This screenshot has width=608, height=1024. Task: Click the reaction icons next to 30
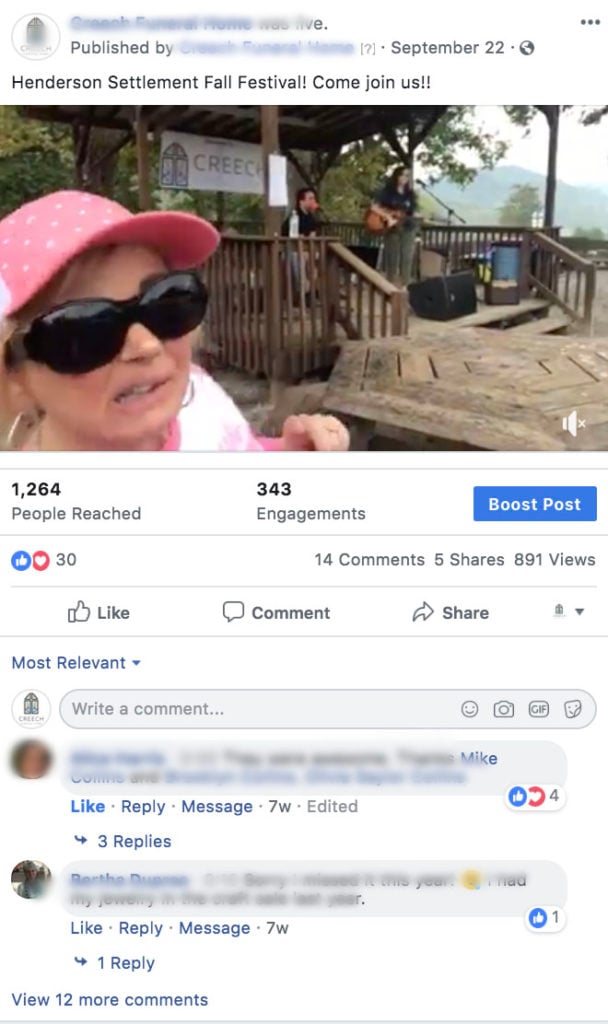coord(31,560)
